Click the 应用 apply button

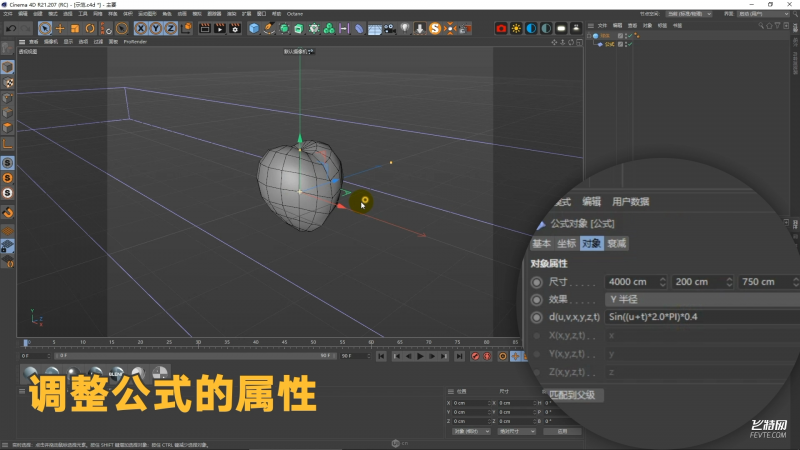click(x=562, y=432)
